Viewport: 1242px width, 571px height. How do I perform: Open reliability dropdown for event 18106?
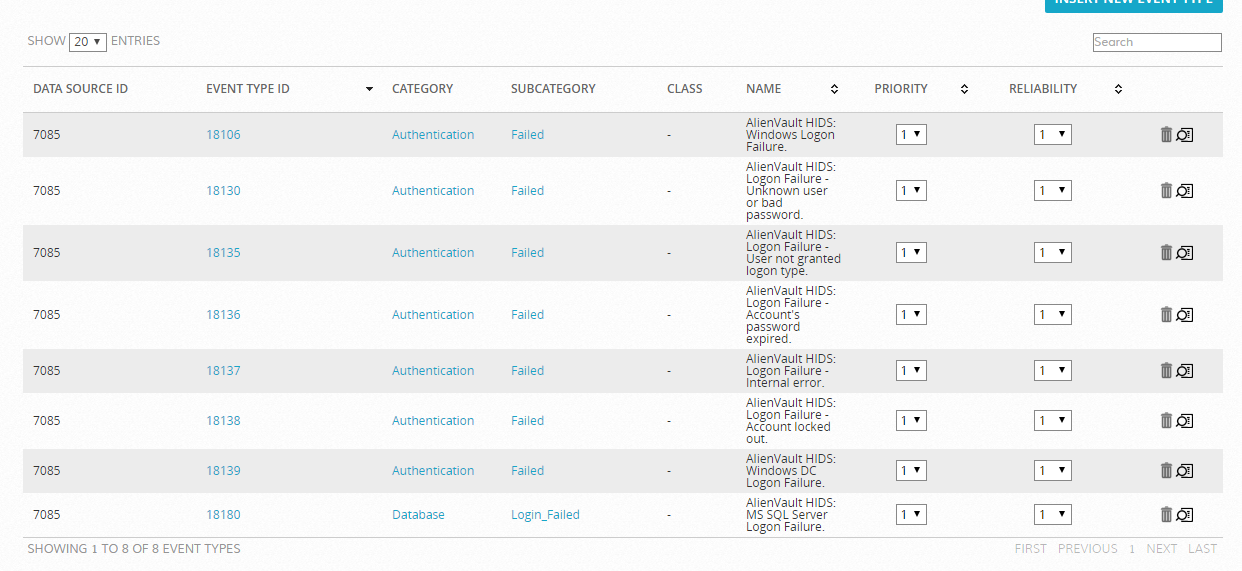[1053, 134]
